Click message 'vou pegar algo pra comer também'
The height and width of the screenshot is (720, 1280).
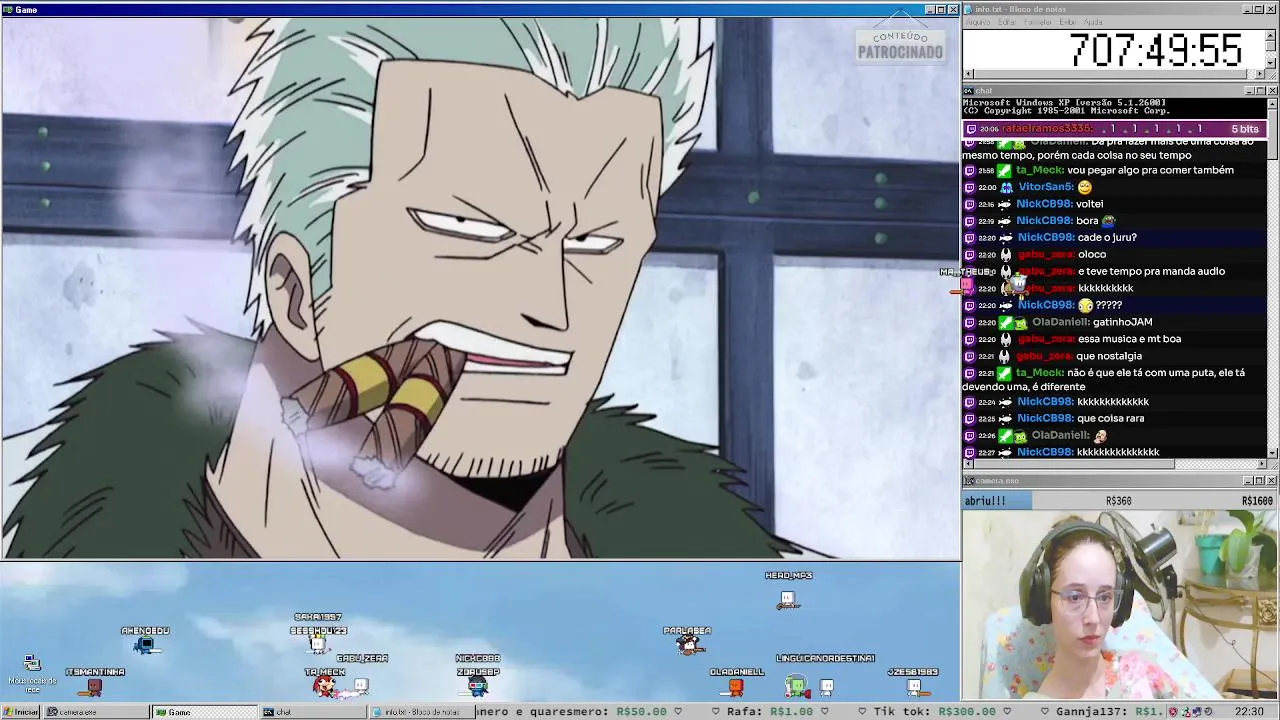point(1150,170)
